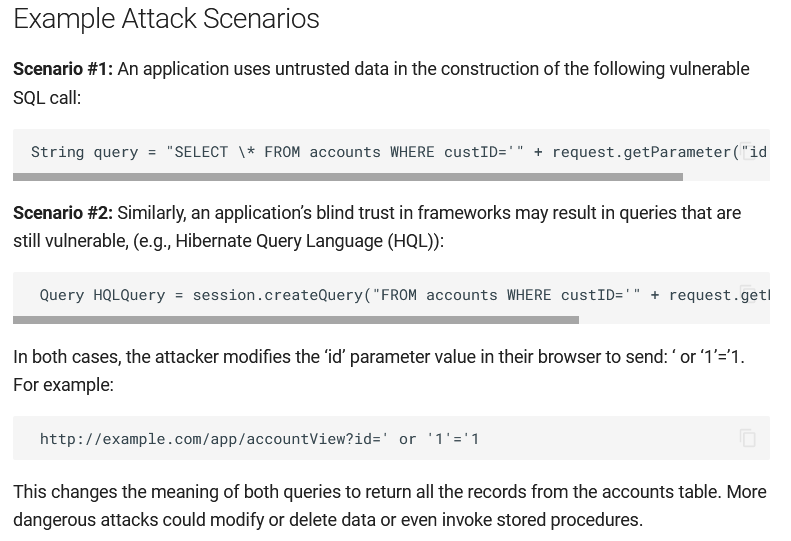This screenshot has height=541, width=791.
Task: Click the bold "Scenario #1:" label
Action: tap(62, 69)
